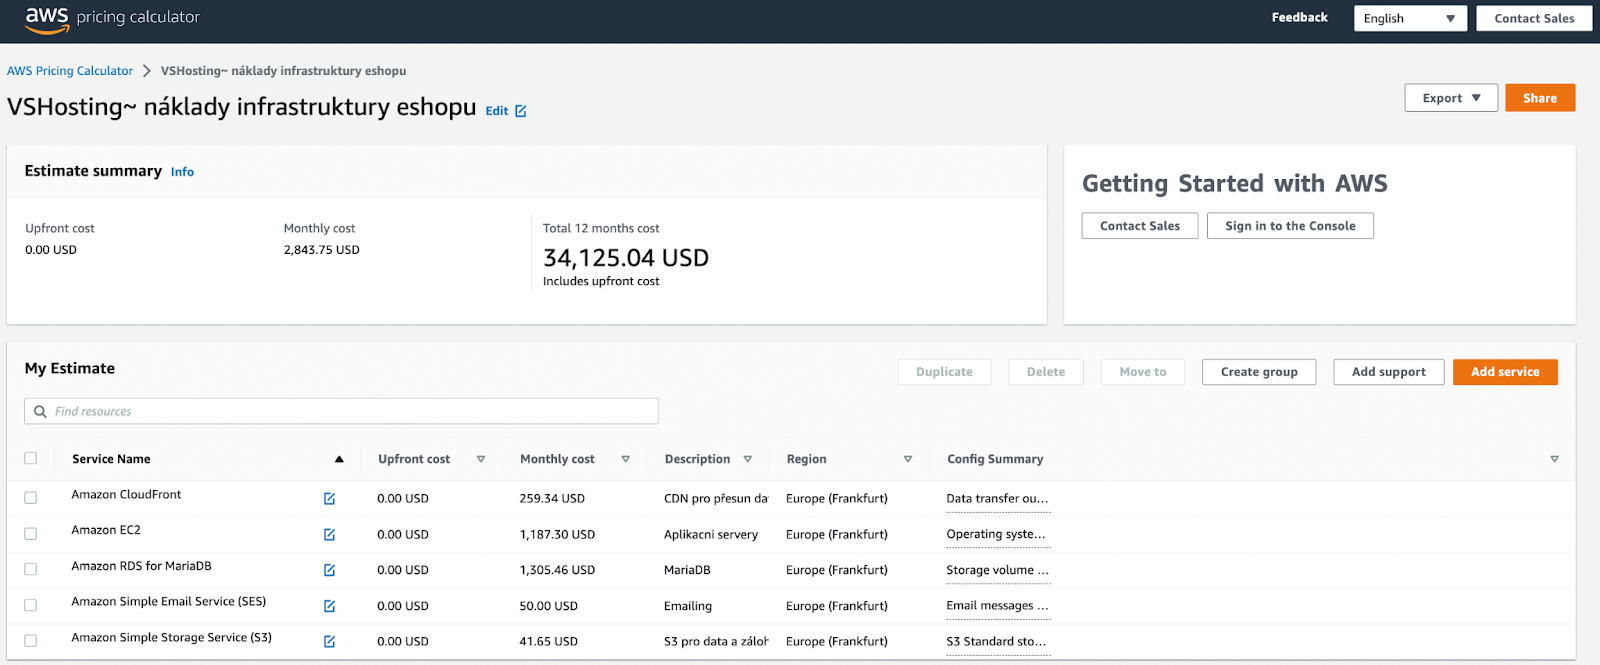
Task: Click the Service Name column header
Action: (x=111, y=459)
